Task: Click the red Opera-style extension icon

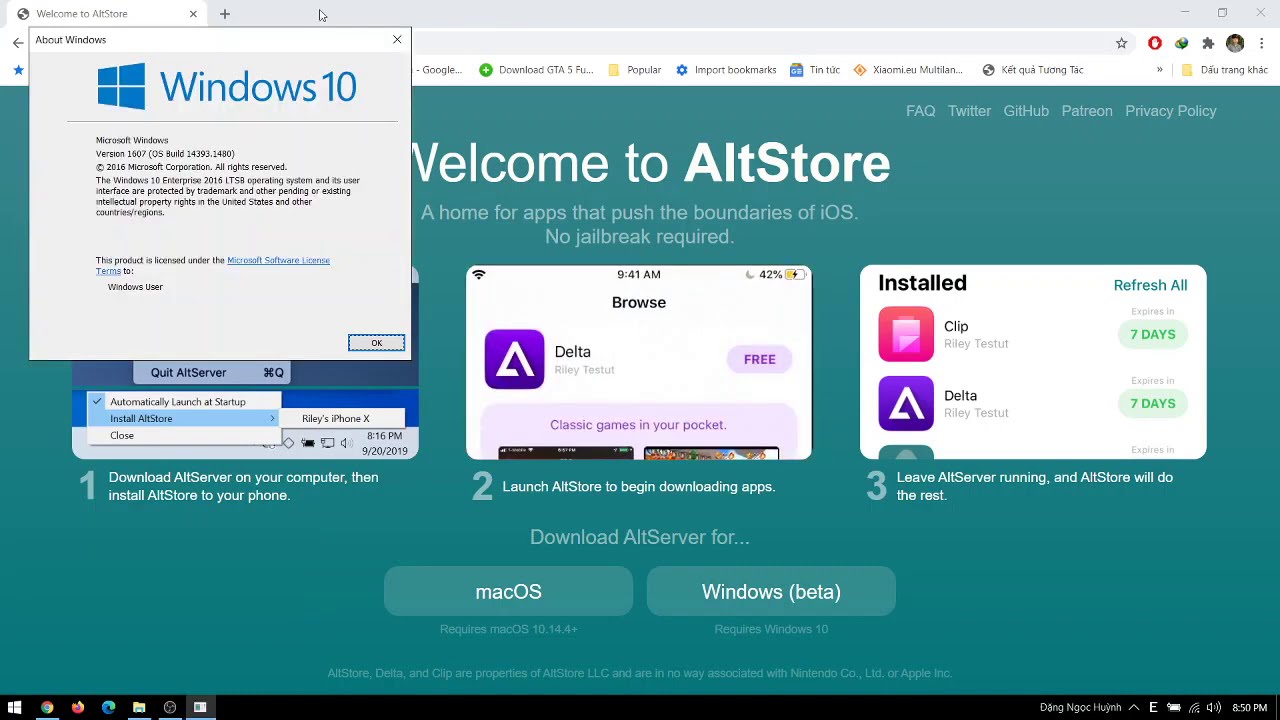Action: pos(1155,43)
